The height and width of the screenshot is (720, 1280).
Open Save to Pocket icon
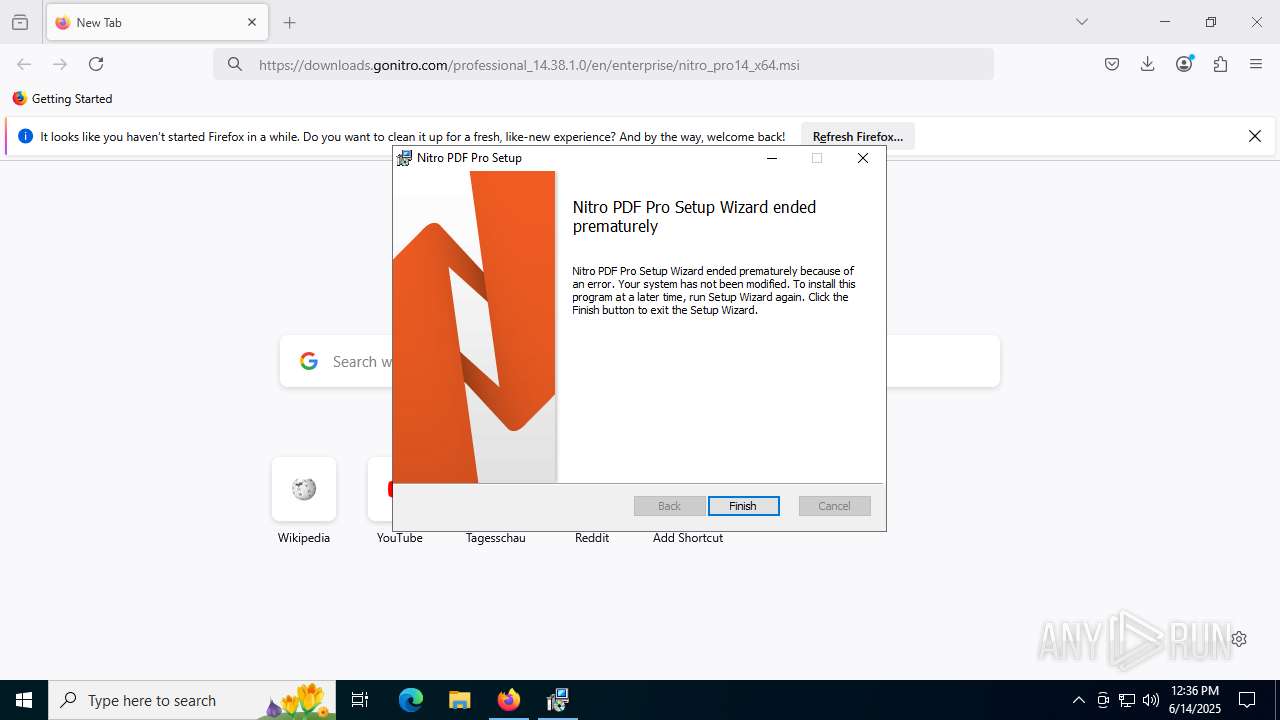[x=1112, y=64]
